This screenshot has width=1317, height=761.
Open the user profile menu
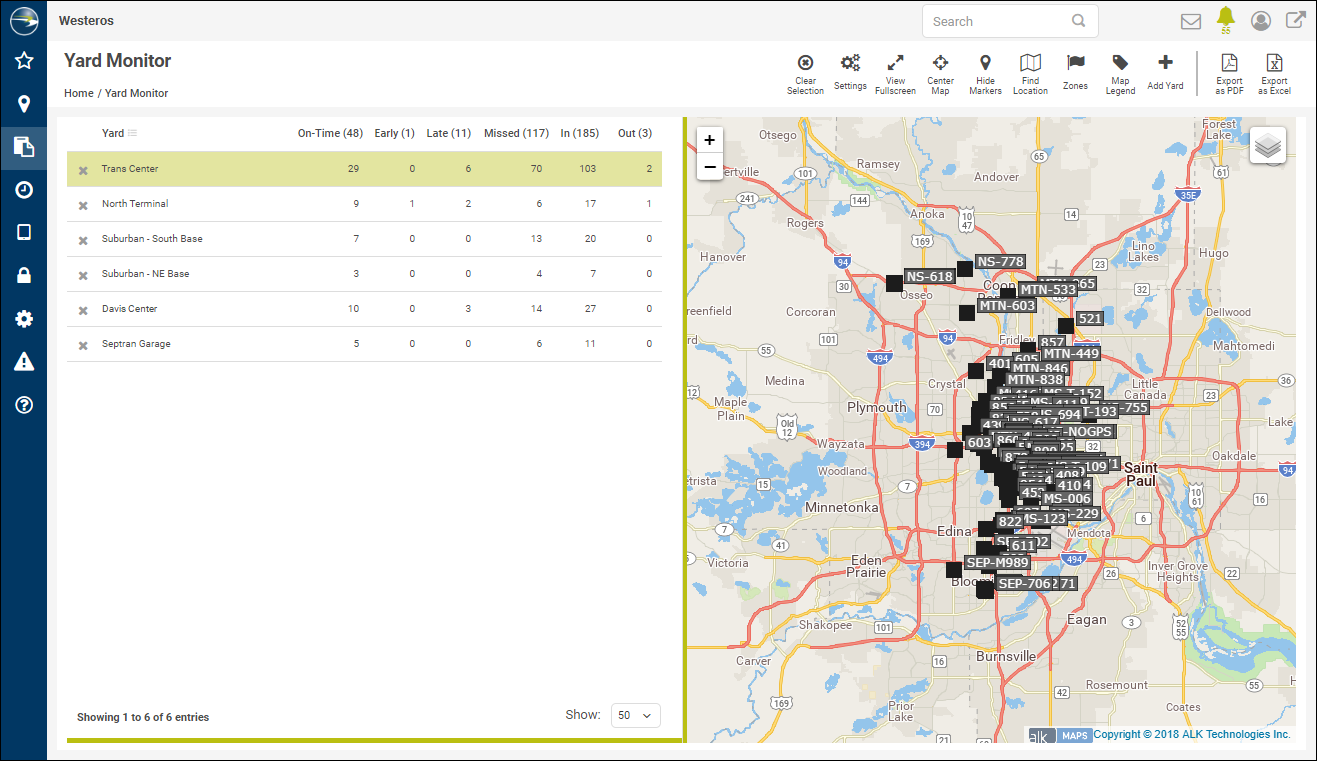point(1261,21)
